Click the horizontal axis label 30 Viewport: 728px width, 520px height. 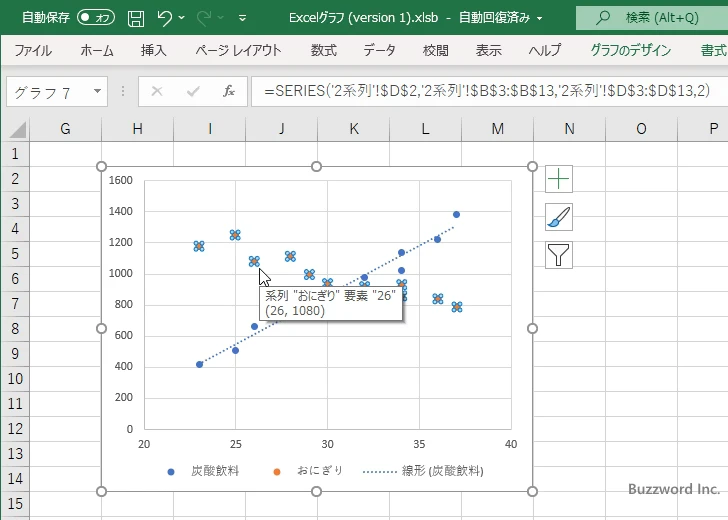click(x=327, y=444)
